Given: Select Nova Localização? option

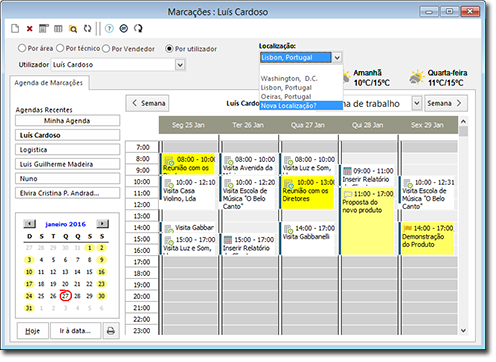Looking at the screenshot, I should click(x=301, y=106).
